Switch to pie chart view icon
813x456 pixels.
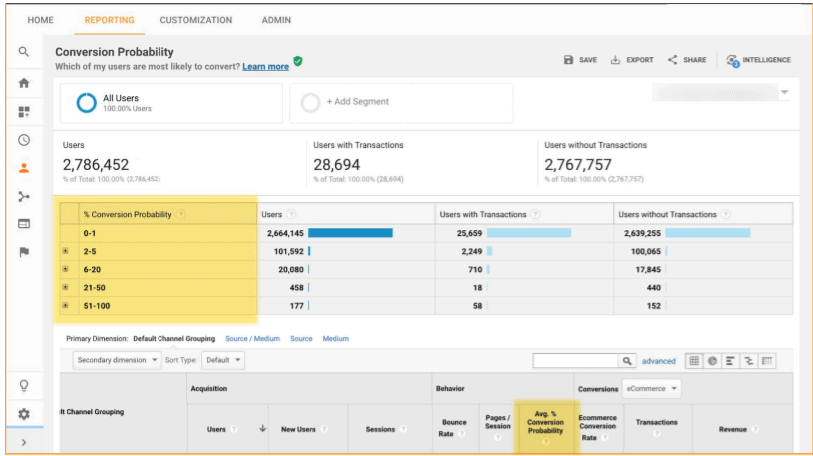coord(712,361)
